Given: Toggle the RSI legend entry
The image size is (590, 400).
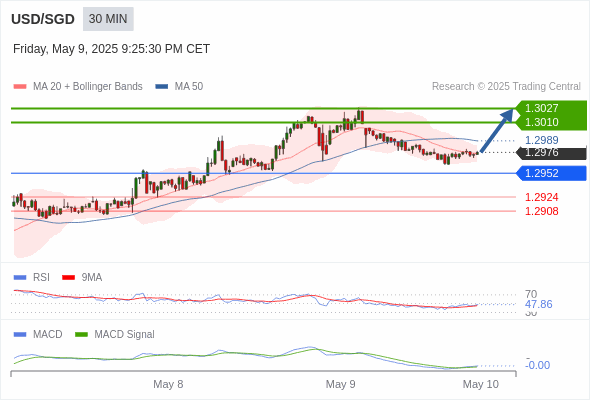Looking at the screenshot, I should point(32,278).
